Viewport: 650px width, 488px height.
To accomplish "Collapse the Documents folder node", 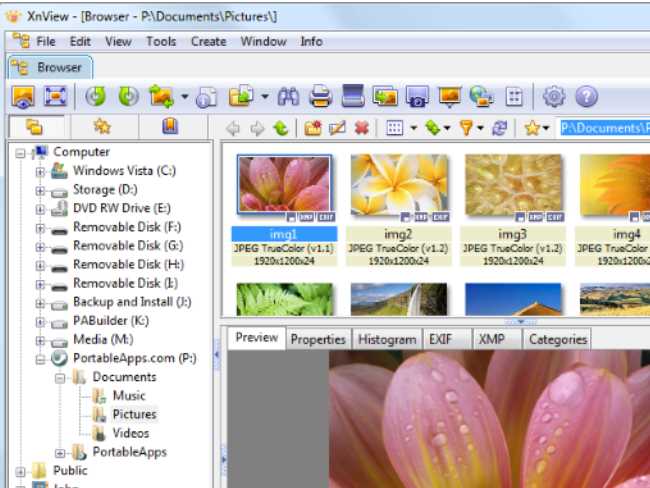I will (x=60, y=378).
